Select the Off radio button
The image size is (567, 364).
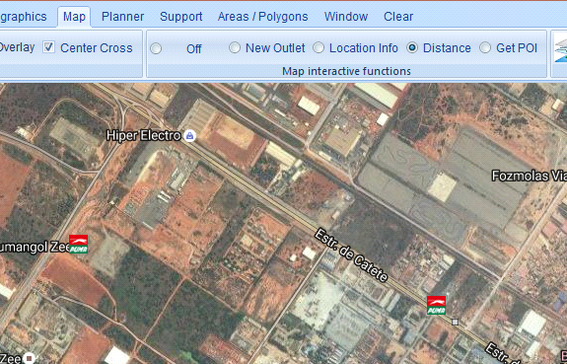(x=156, y=48)
